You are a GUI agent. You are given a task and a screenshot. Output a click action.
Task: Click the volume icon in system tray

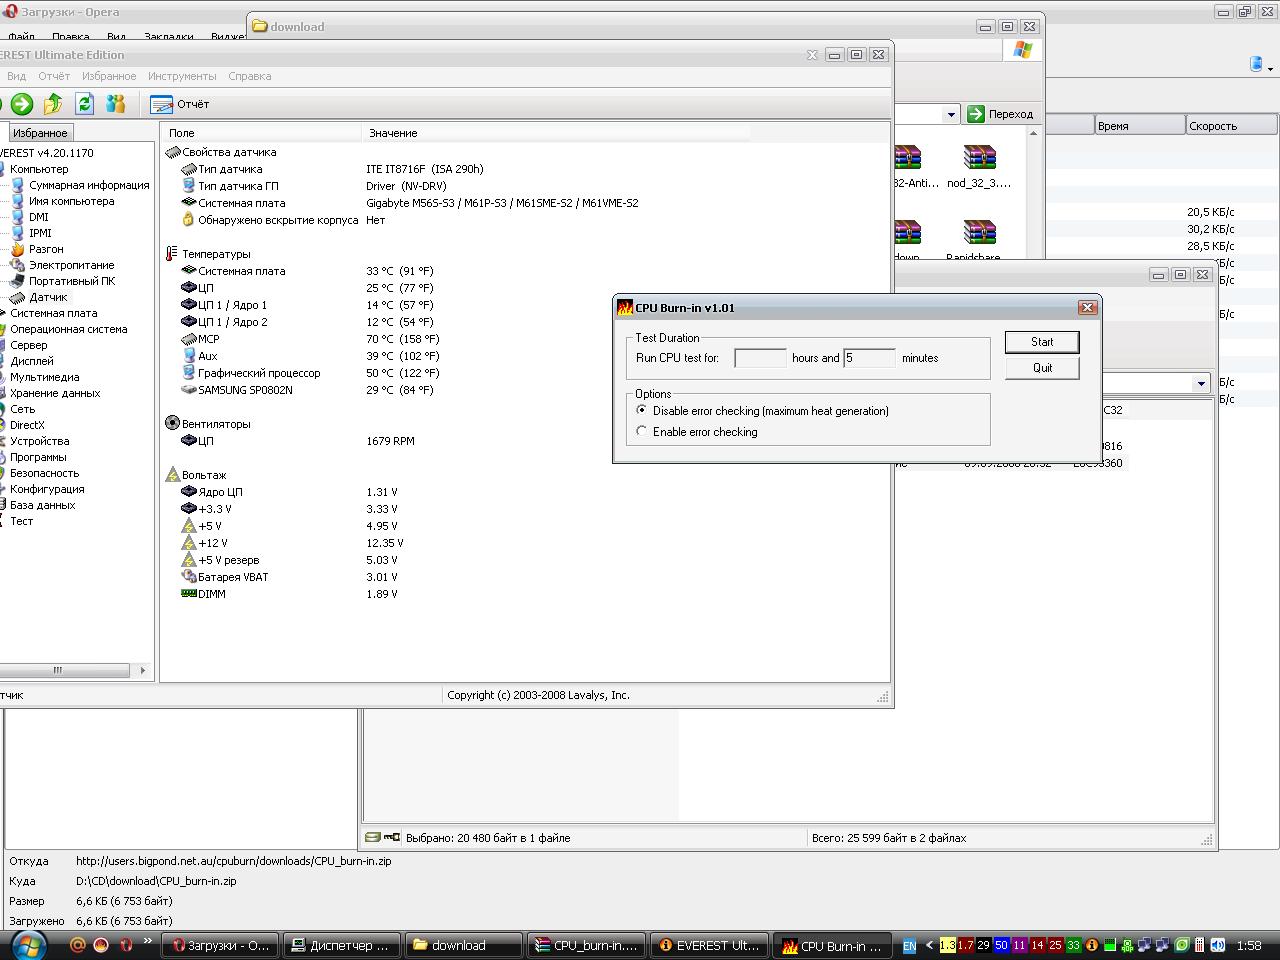pyautogui.click(x=1217, y=945)
